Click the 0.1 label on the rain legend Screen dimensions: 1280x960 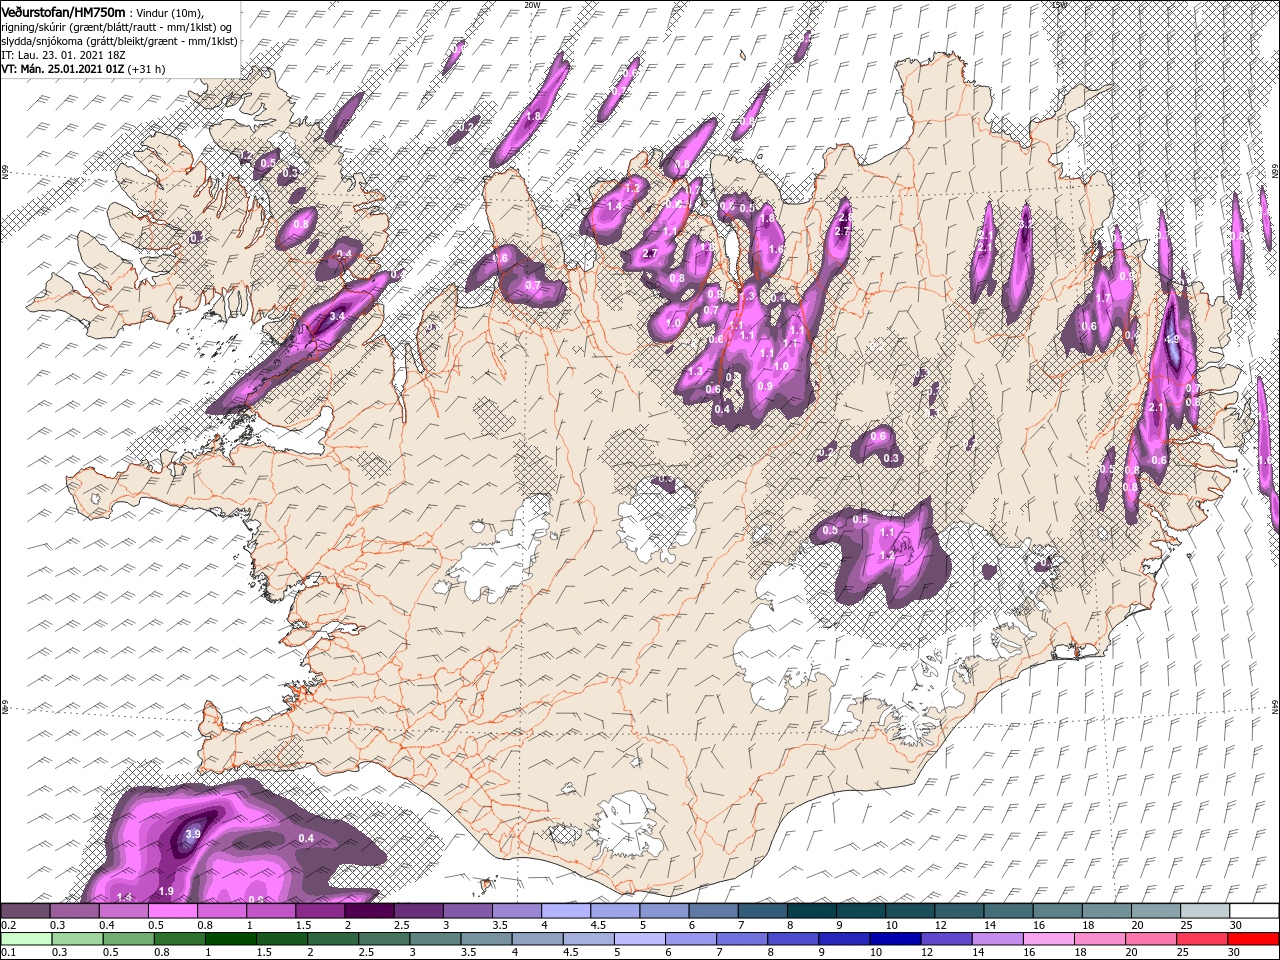7,953
